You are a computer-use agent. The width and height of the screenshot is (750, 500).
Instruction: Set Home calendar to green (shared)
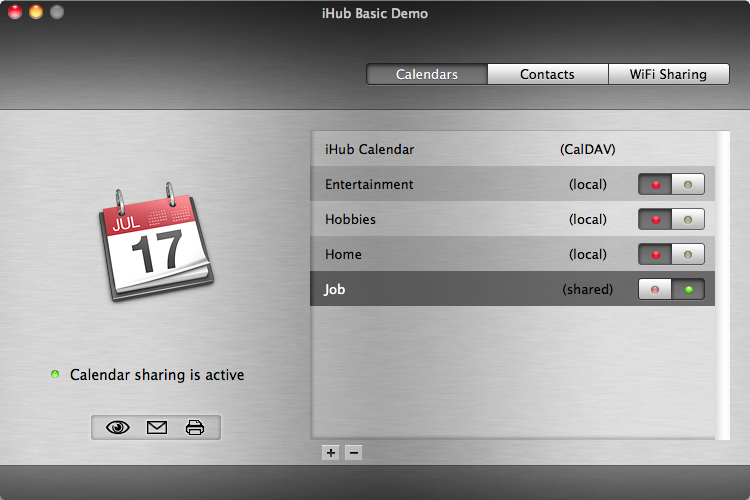tap(688, 254)
